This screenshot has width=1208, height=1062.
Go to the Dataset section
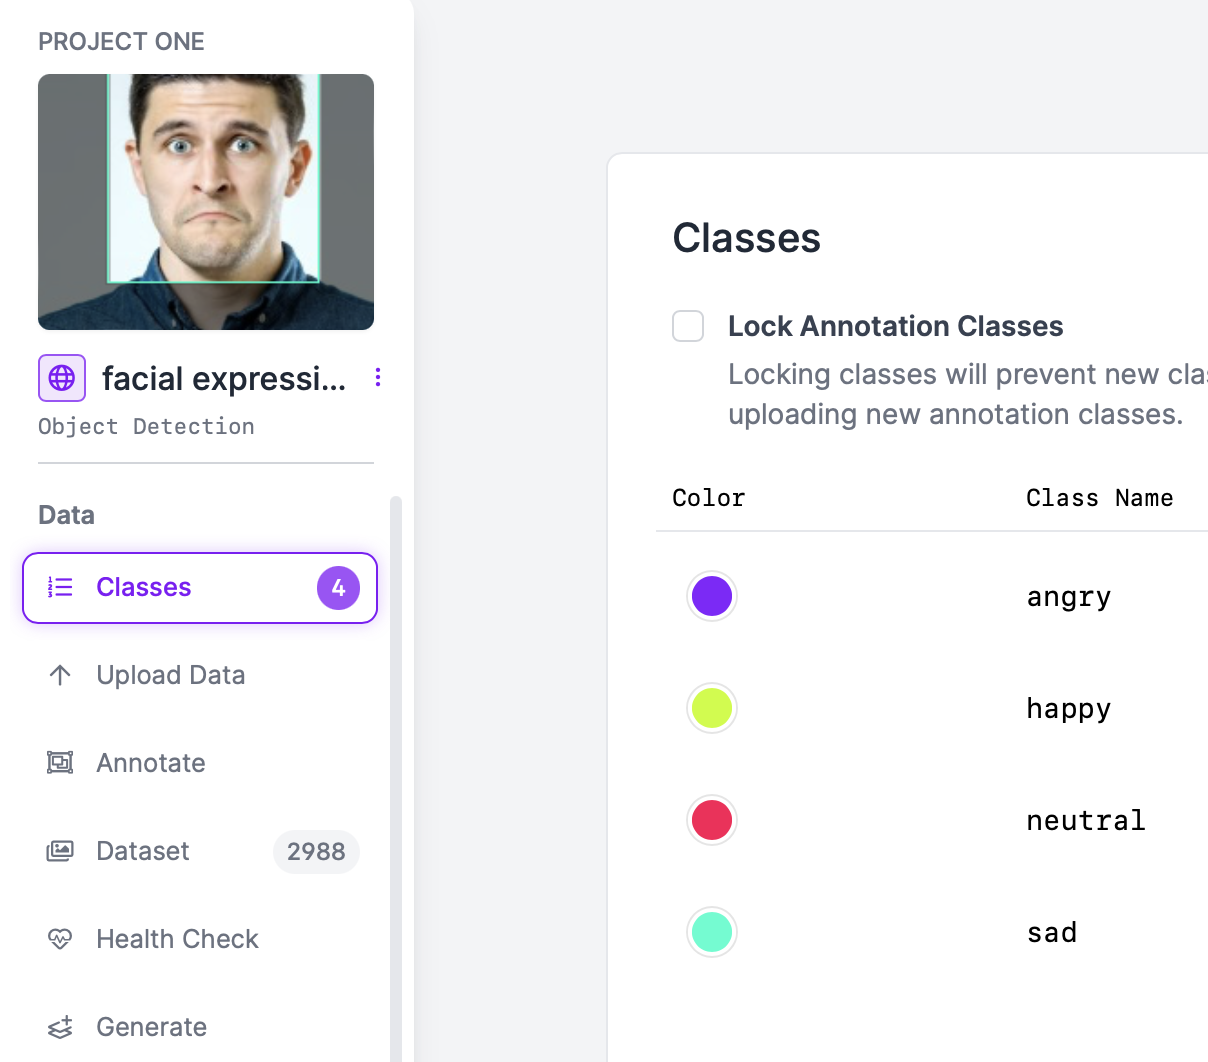(x=142, y=851)
